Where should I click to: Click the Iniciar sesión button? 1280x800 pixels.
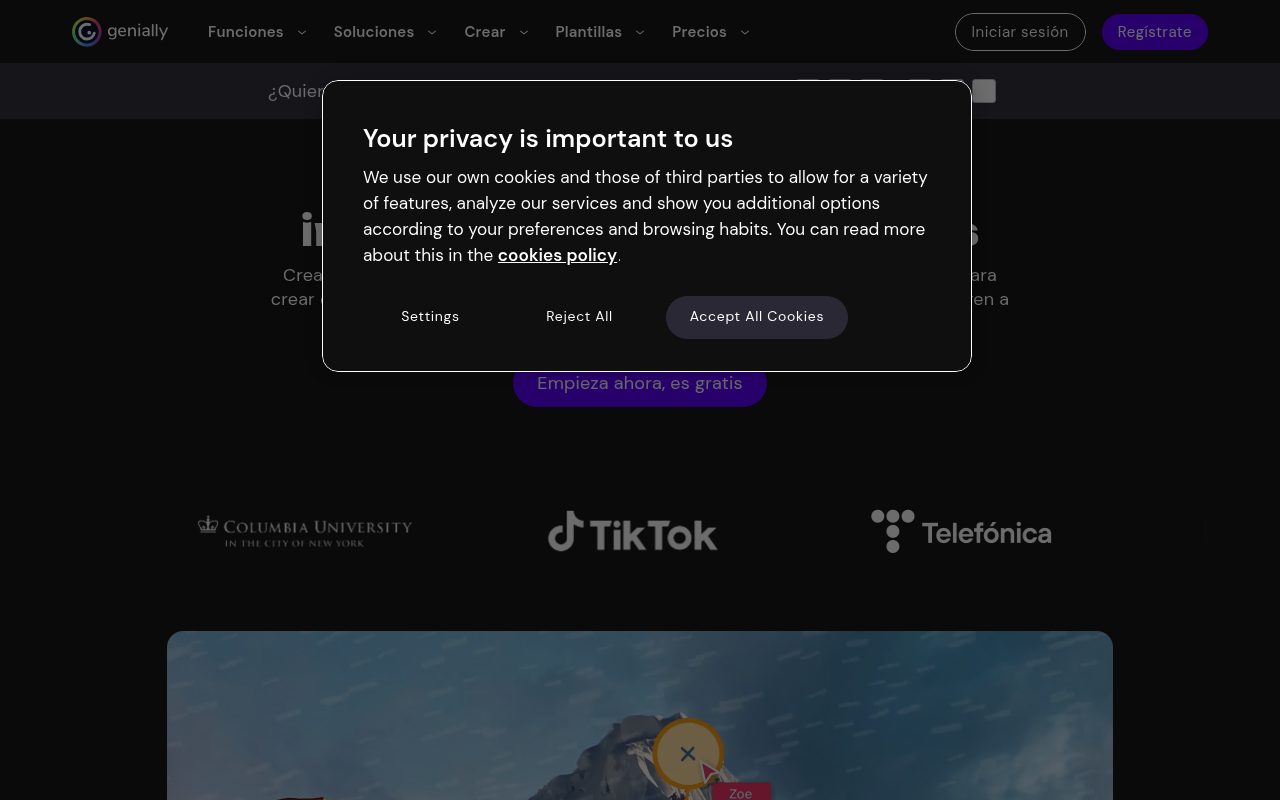[1020, 32]
